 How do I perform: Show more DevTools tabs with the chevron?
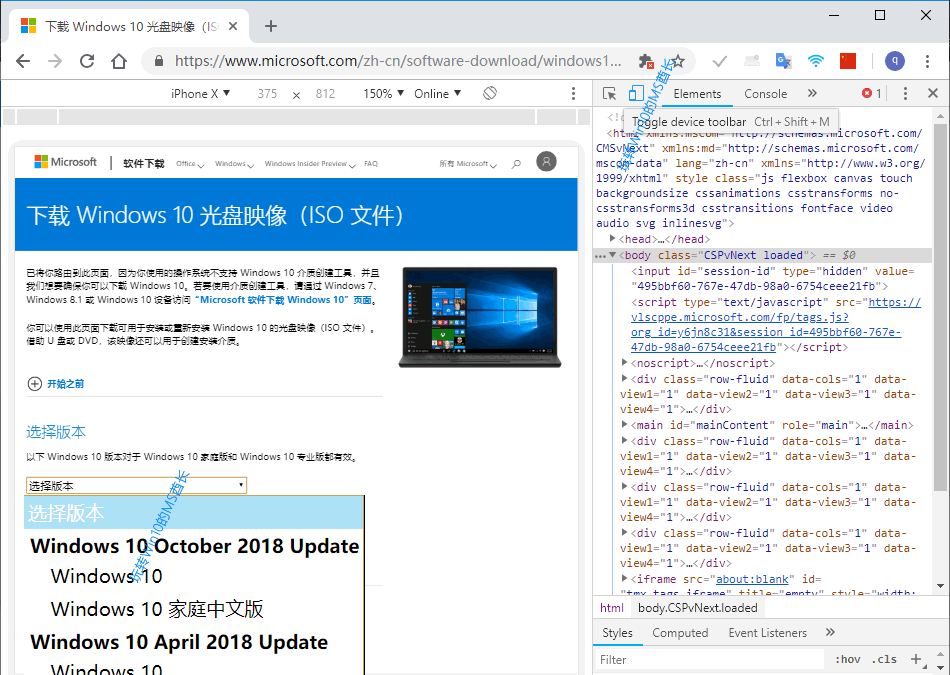(x=812, y=93)
